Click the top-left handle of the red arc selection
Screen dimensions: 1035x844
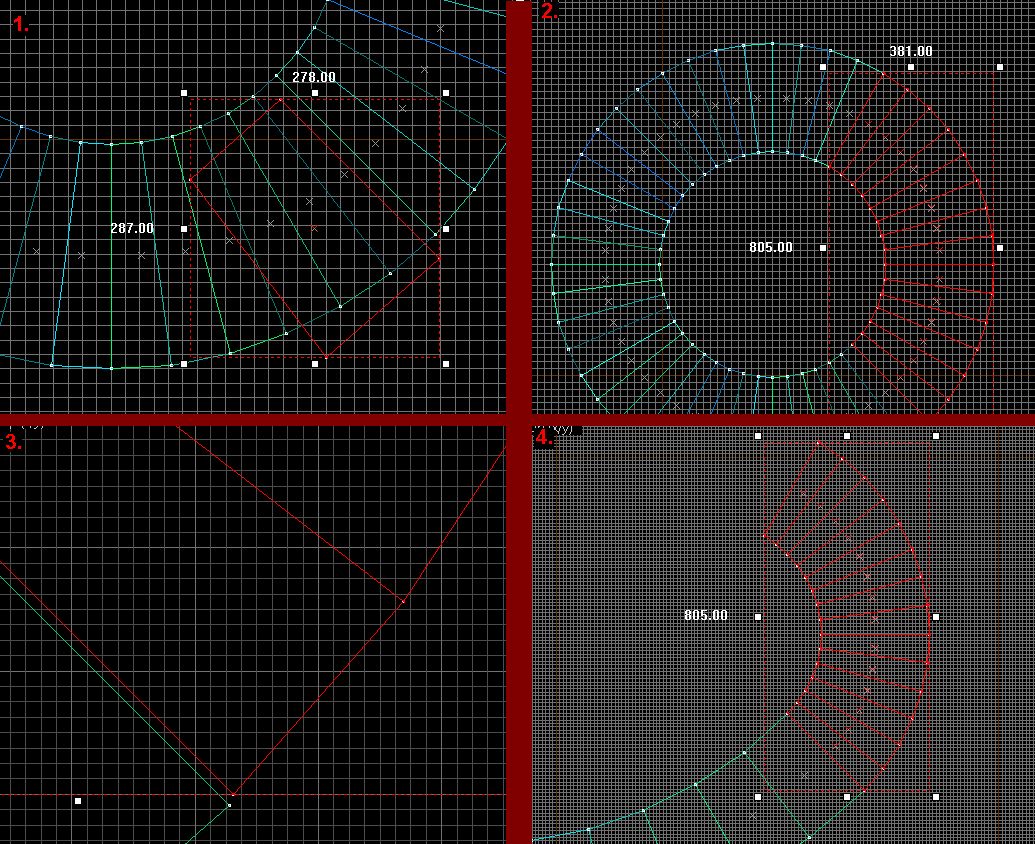758,436
